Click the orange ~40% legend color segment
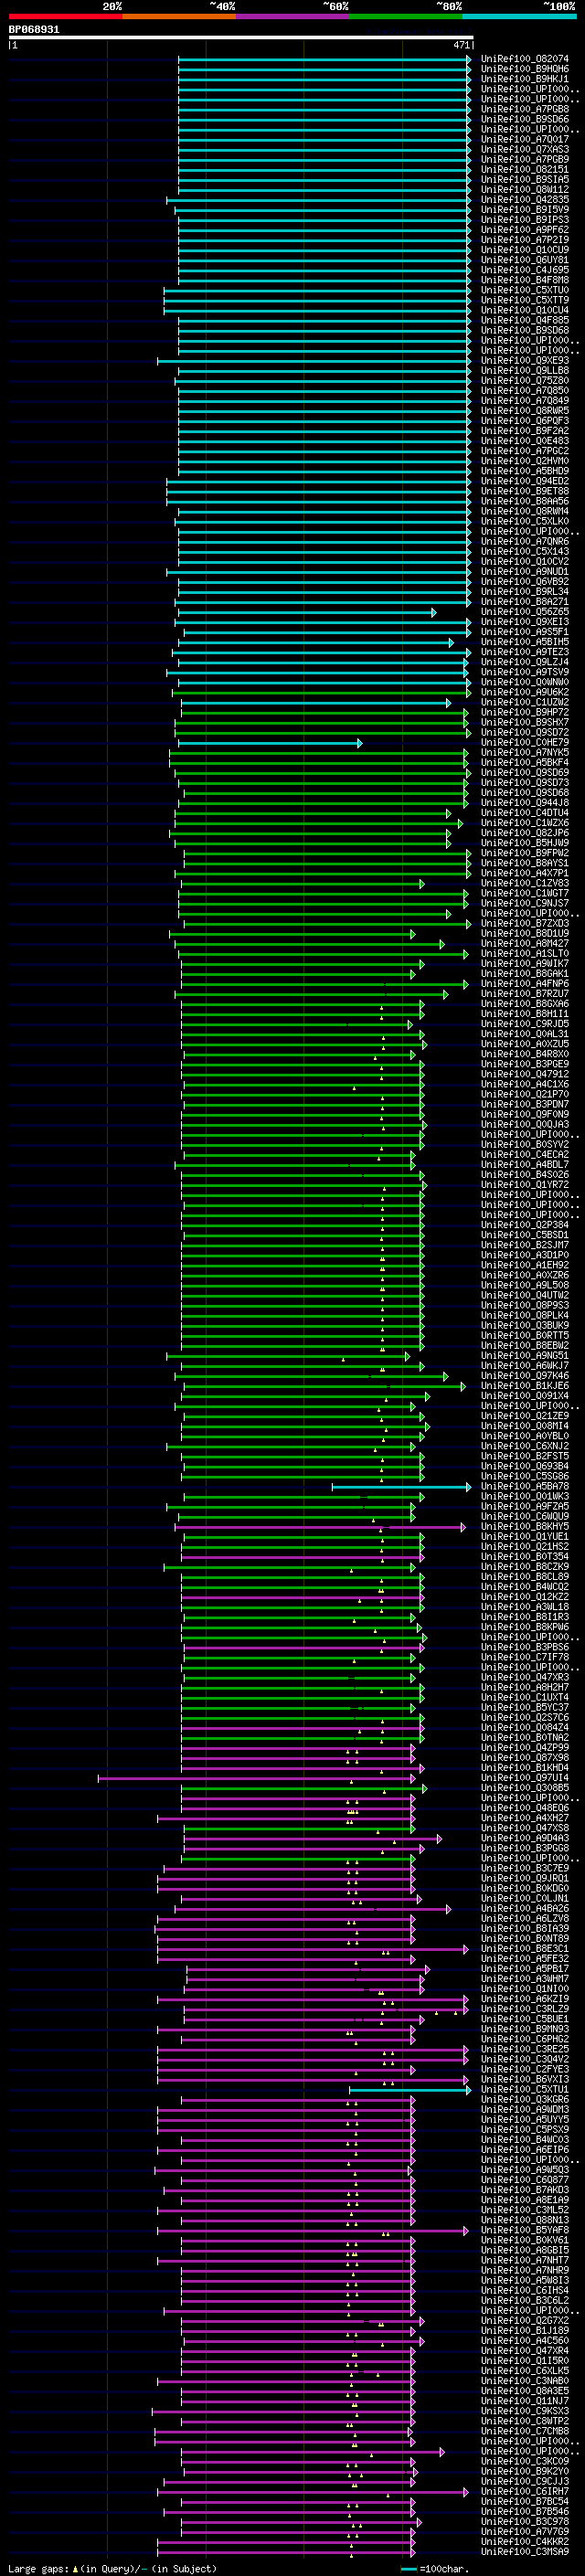Viewport: 585px width, 2576px height. (x=179, y=16)
